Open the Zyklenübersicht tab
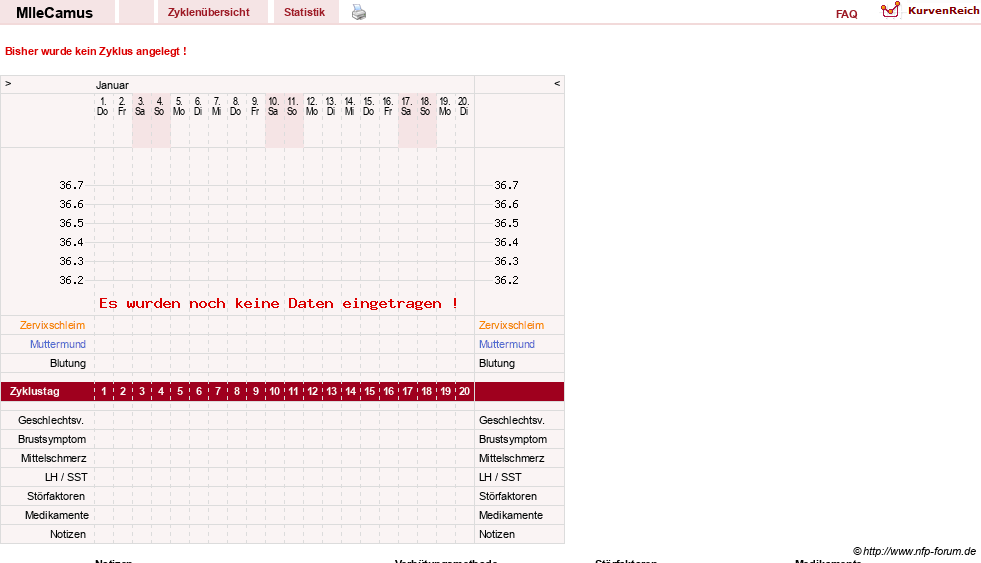 (x=213, y=12)
